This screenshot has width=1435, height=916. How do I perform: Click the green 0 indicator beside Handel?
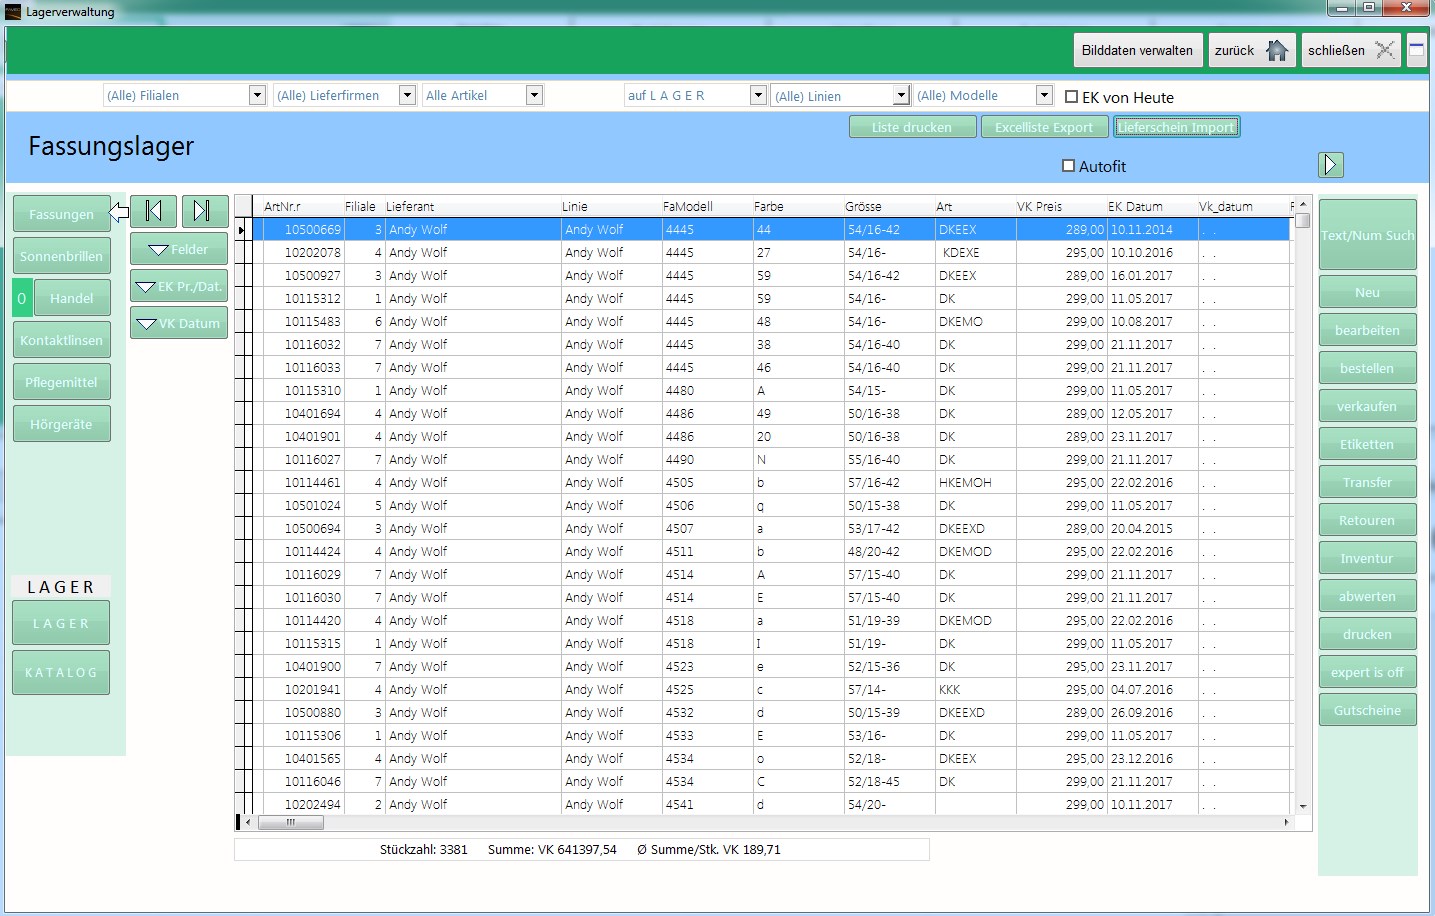tap(22, 298)
